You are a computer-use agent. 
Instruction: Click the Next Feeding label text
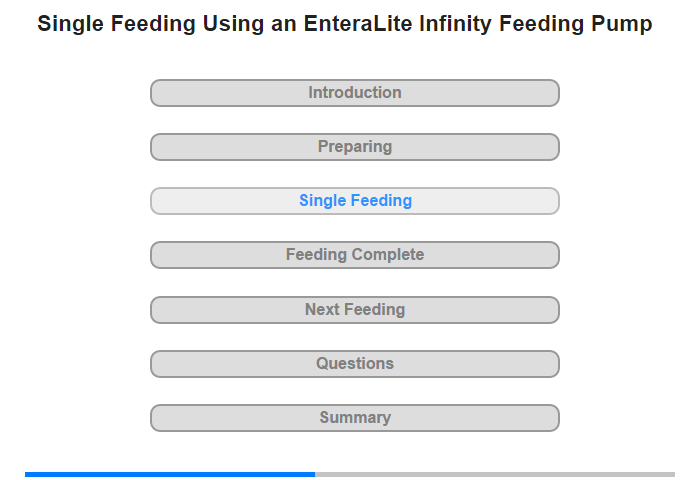coord(355,310)
